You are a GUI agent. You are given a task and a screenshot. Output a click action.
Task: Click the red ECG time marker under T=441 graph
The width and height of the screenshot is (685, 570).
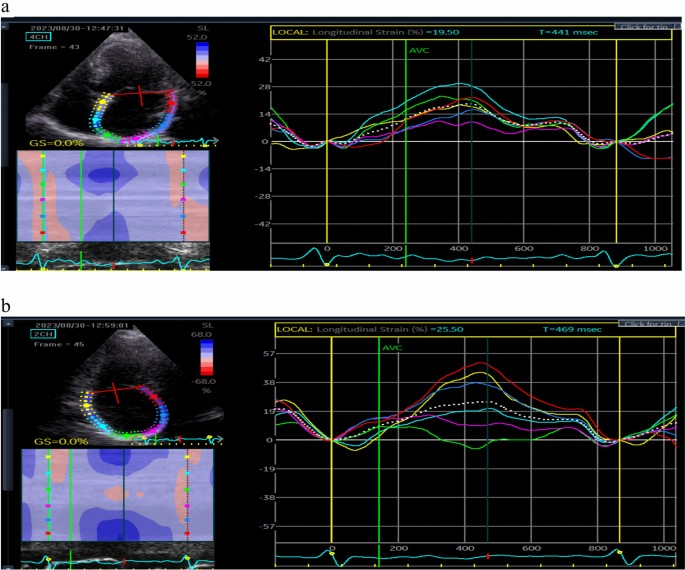pos(472,261)
